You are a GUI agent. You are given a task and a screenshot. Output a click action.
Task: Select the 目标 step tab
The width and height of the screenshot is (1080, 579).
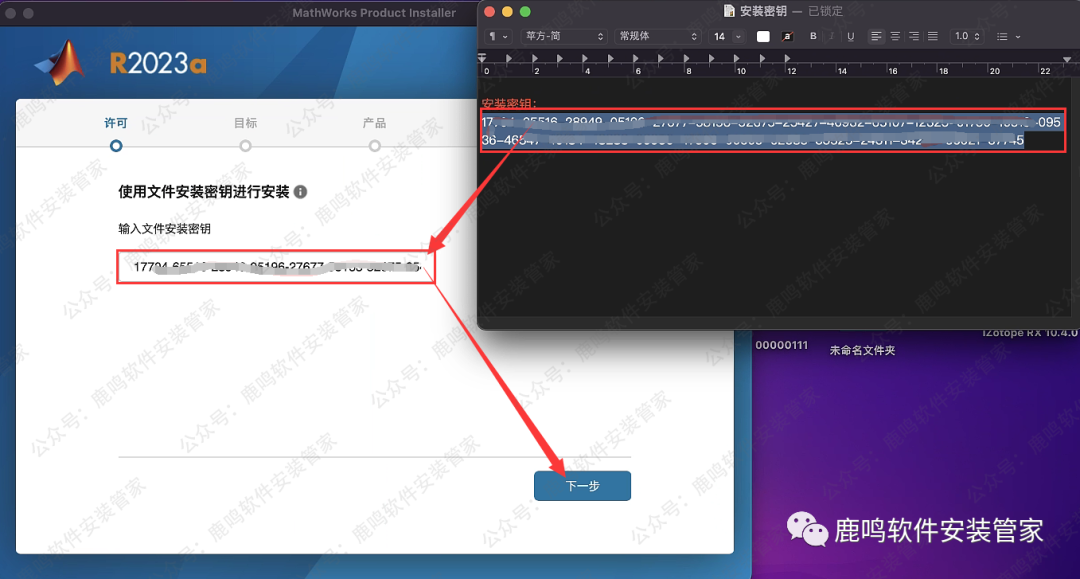coord(245,123)
